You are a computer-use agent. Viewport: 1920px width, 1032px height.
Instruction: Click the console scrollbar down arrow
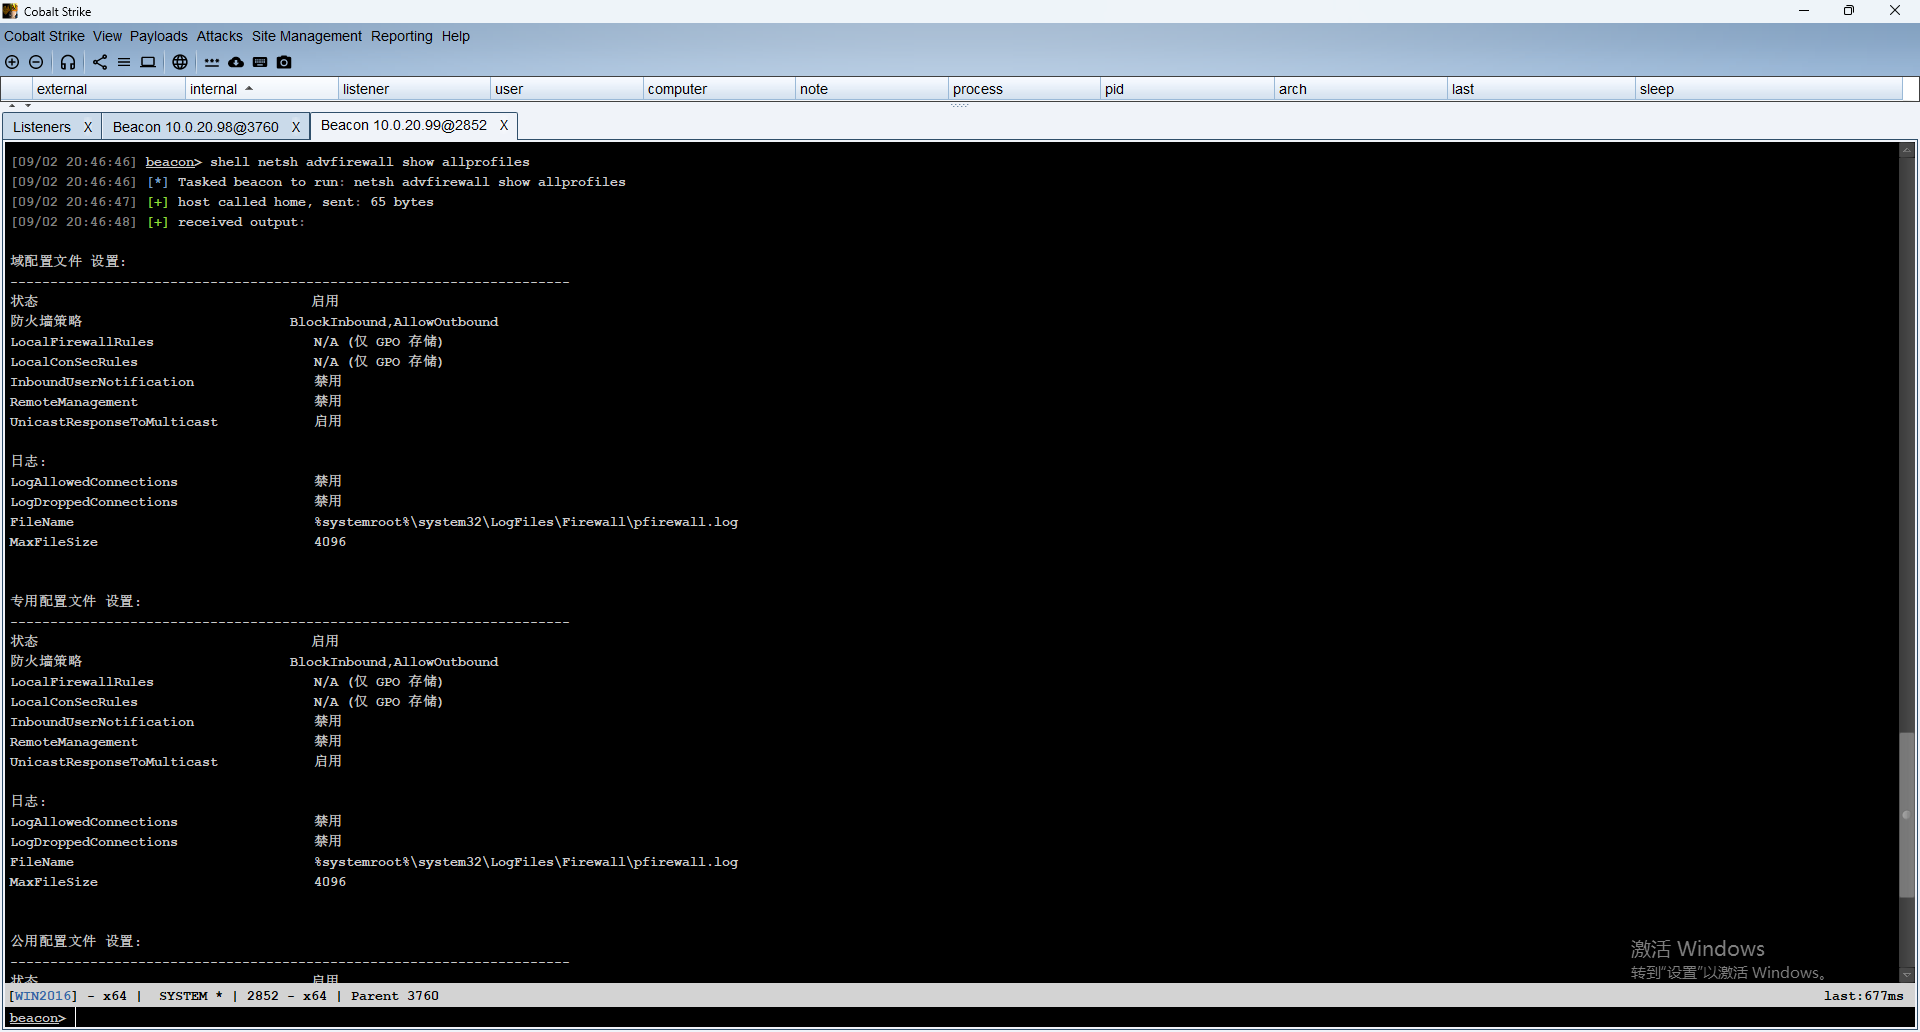click(x=1906, y=974)
